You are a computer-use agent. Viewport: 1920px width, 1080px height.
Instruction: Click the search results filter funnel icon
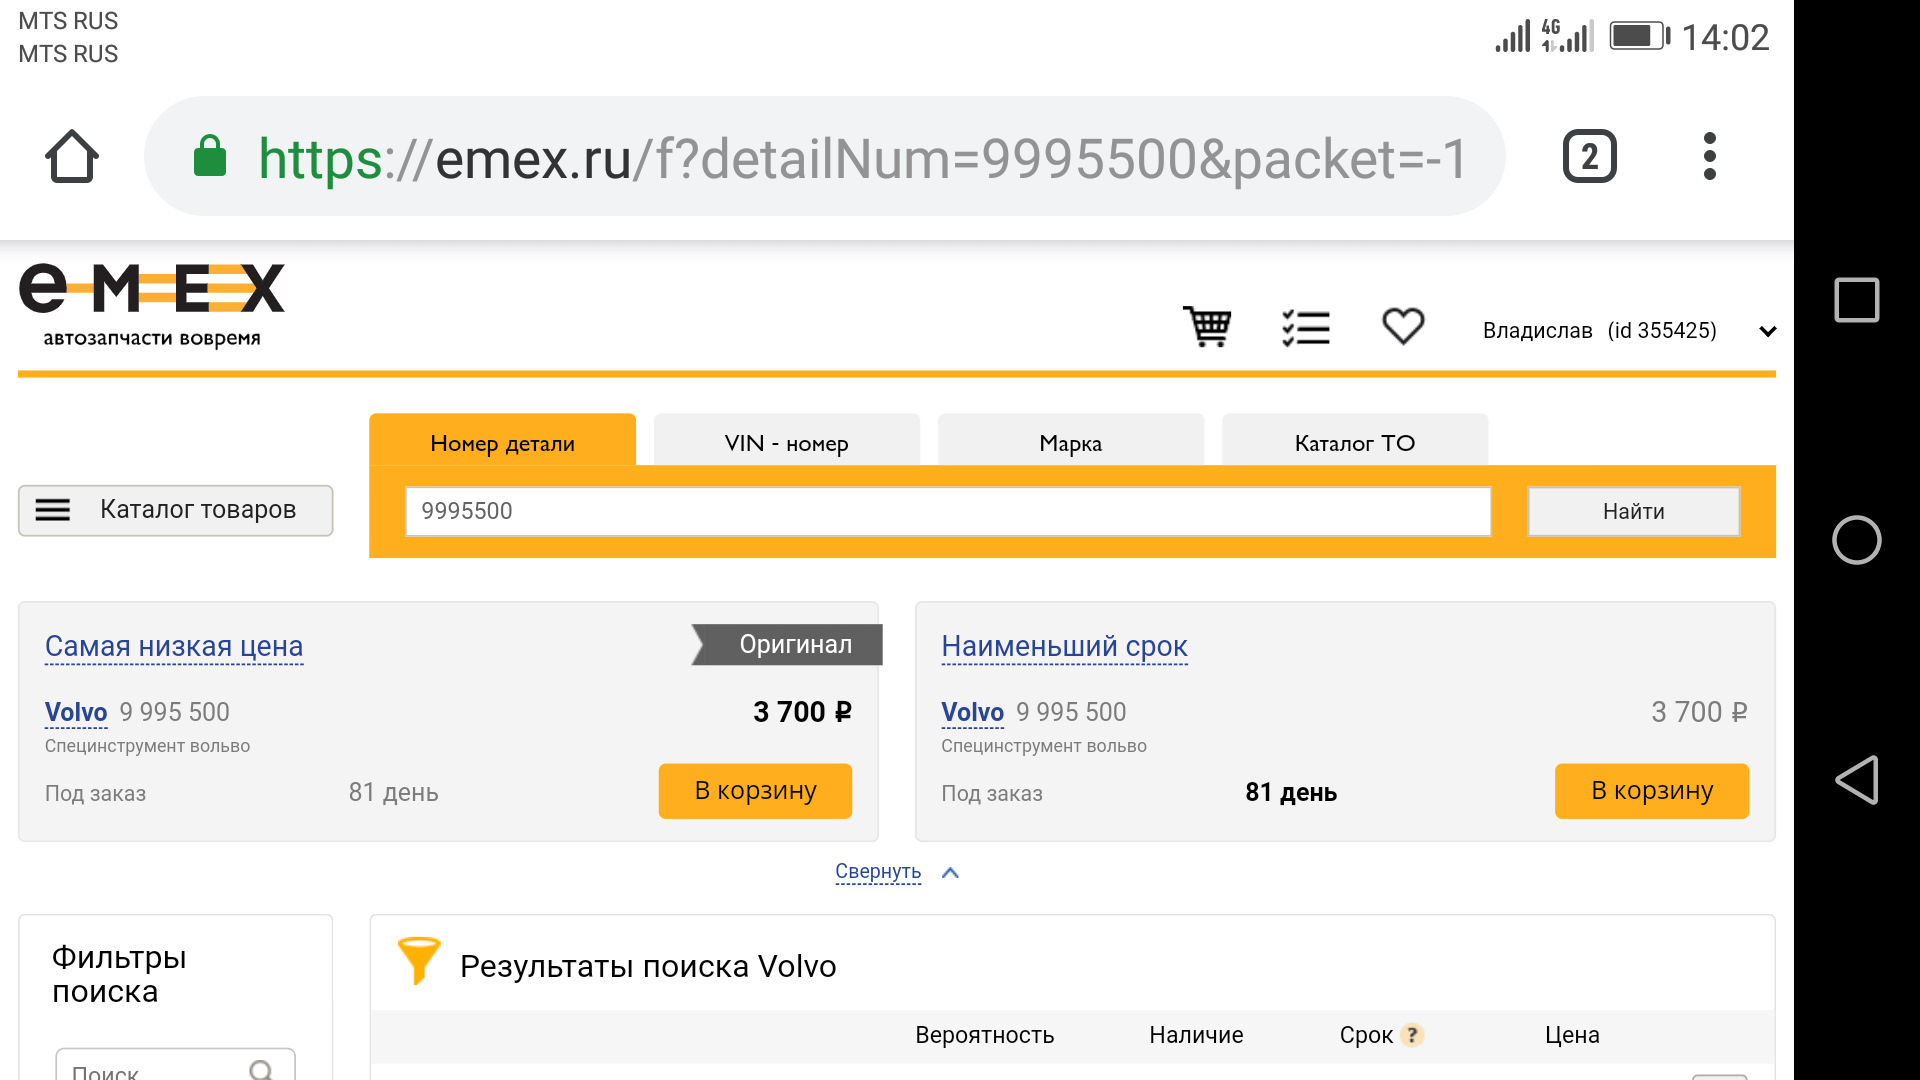(x=418, y=961)
